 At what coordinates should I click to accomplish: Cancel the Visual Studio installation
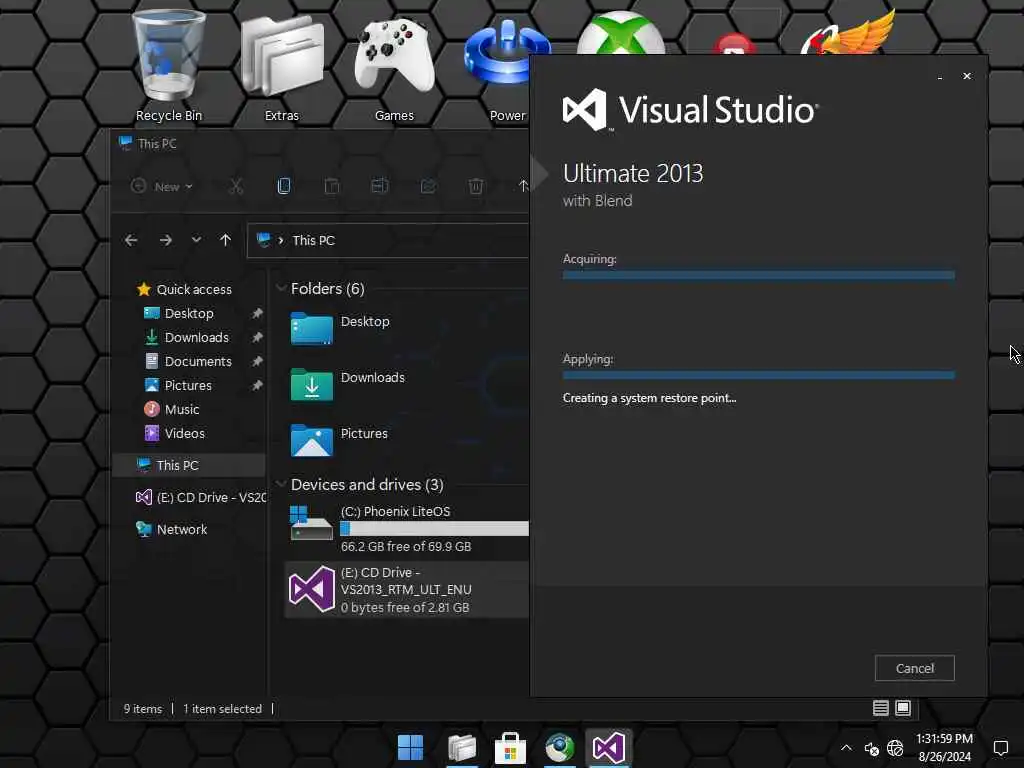pyautogui.click(x=914, y=668)
